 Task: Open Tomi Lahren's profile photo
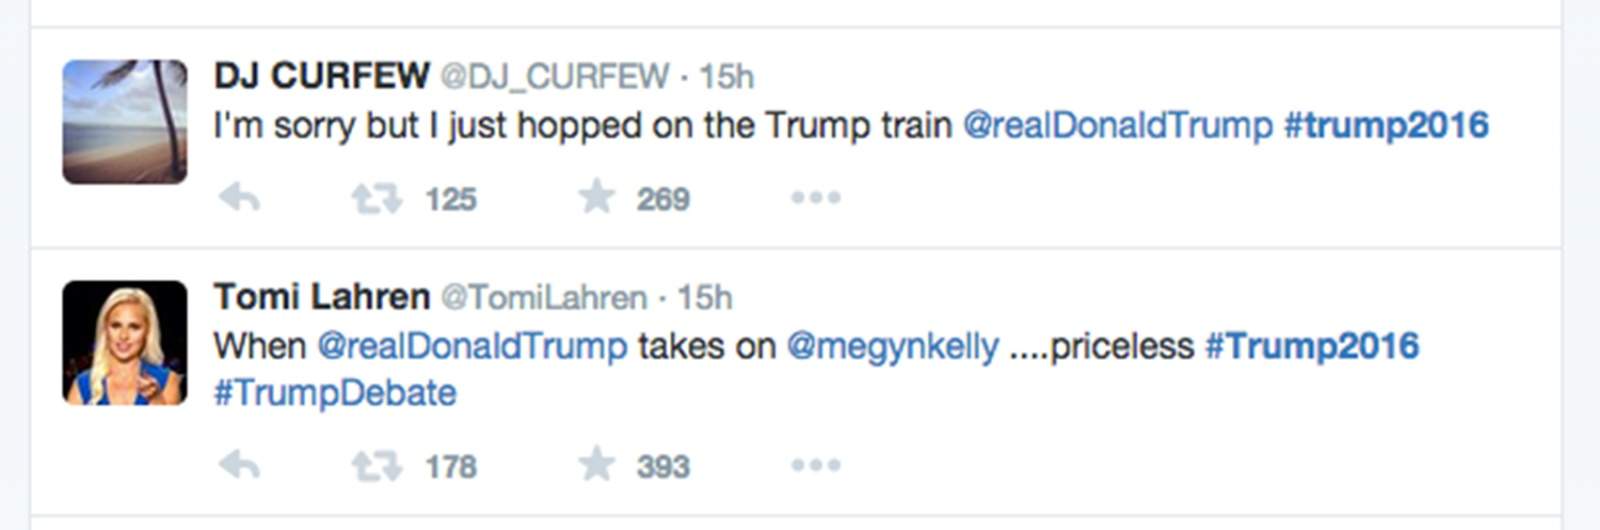point(125,343)
